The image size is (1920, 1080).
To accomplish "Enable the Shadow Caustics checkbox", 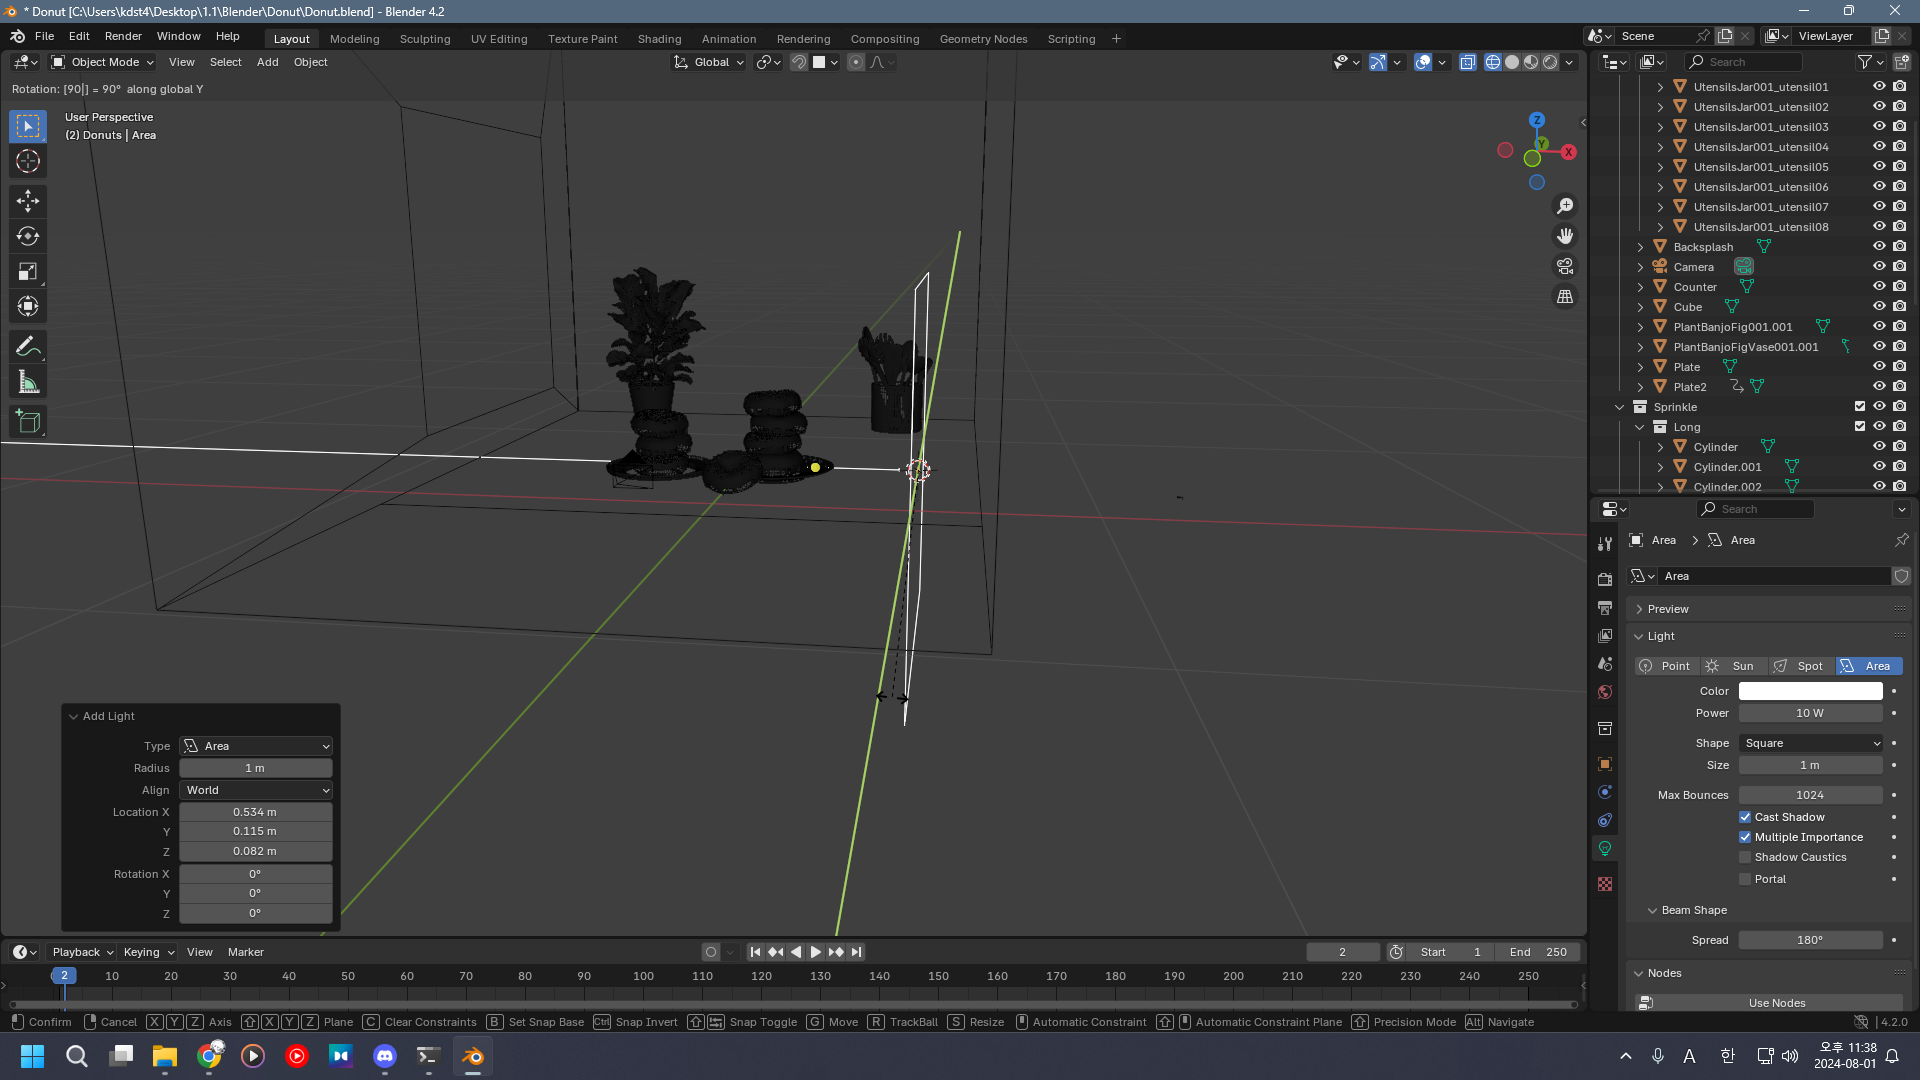I will 1745,857.
